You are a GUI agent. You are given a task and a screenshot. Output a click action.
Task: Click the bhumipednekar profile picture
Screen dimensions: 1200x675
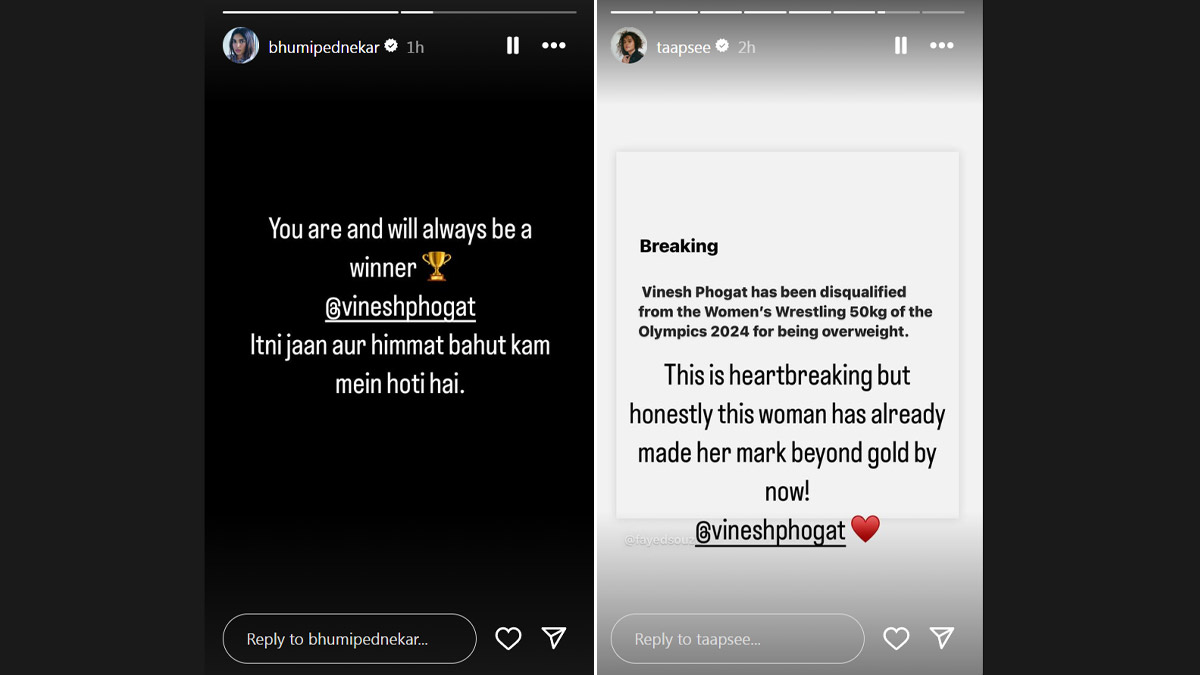pyautogui.click(x=241, y=46)
